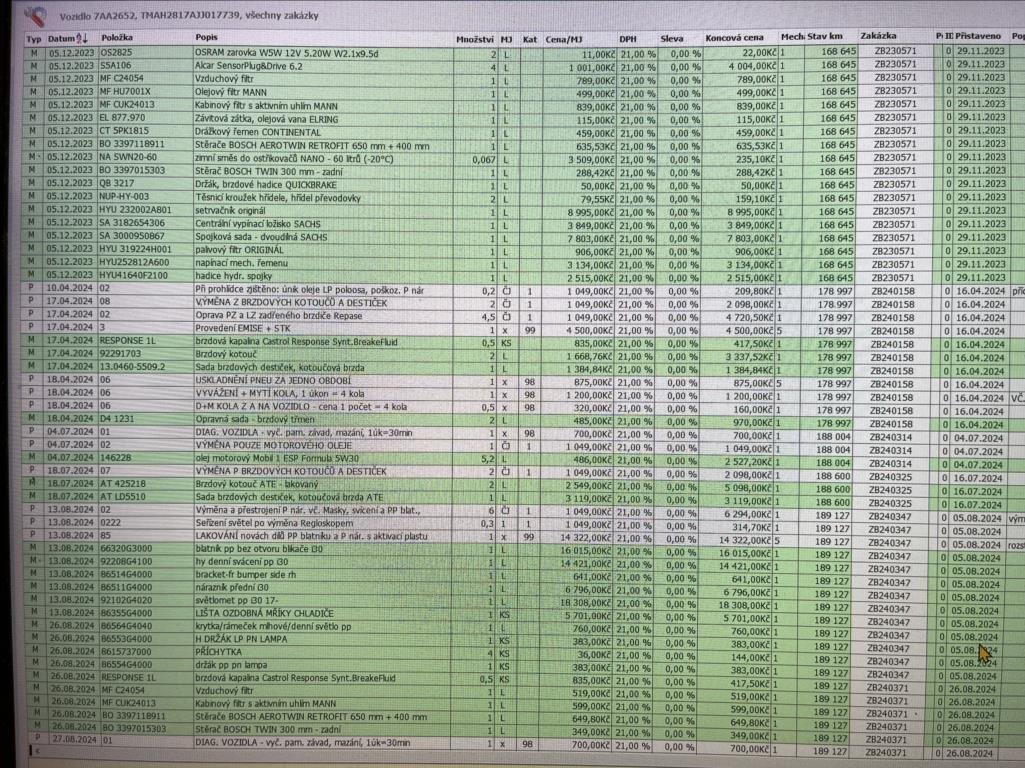The image size is (1025, 768).
Task: Click the Cena/MJ column header
Action: [x=565, y=37]
